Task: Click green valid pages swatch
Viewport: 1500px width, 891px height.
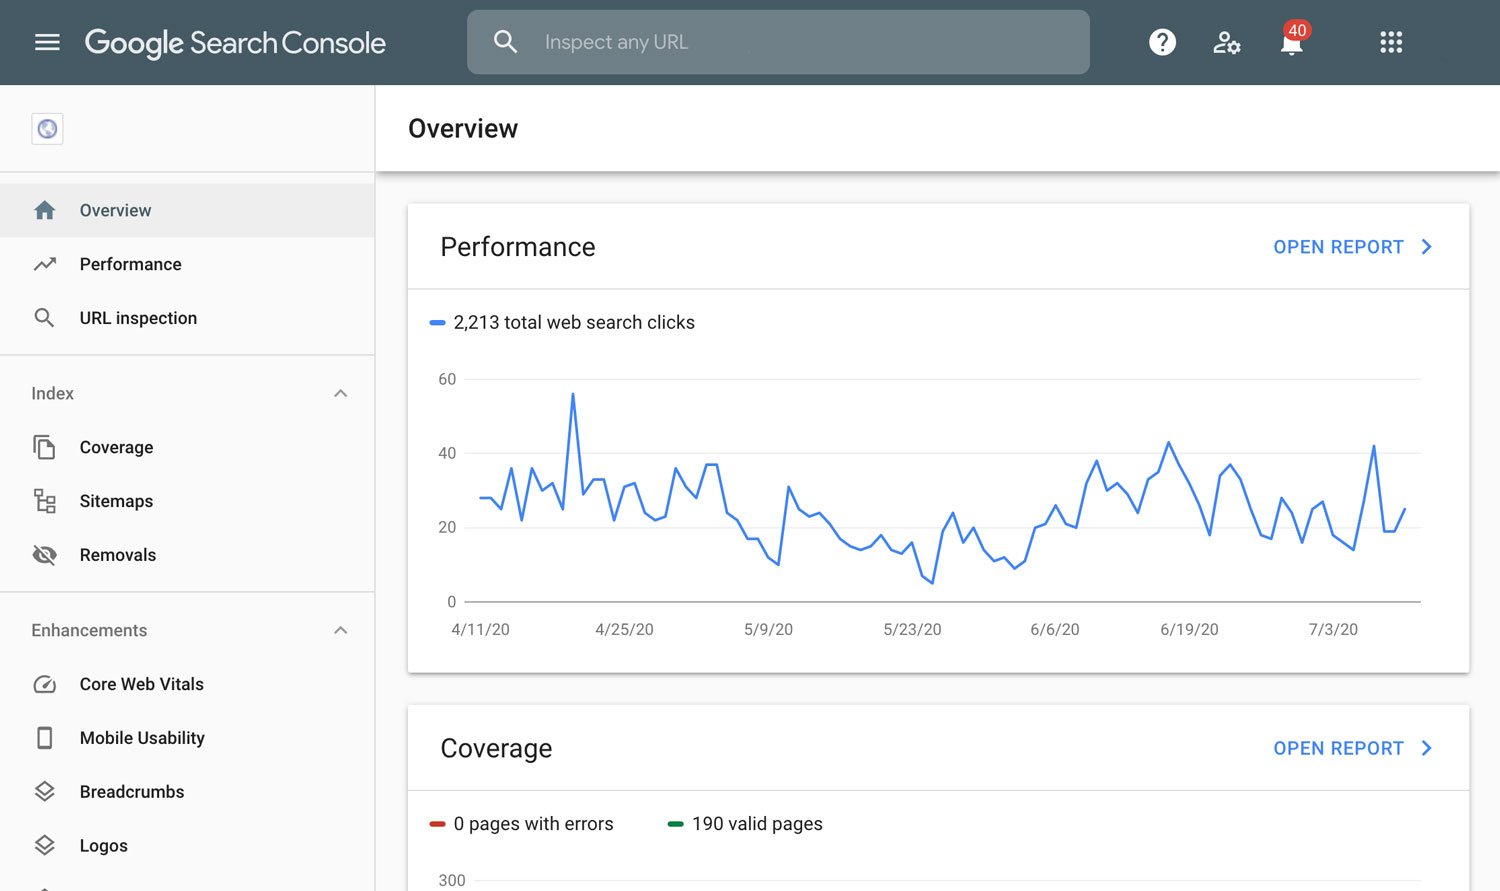Action: click(x=675, y=824)
